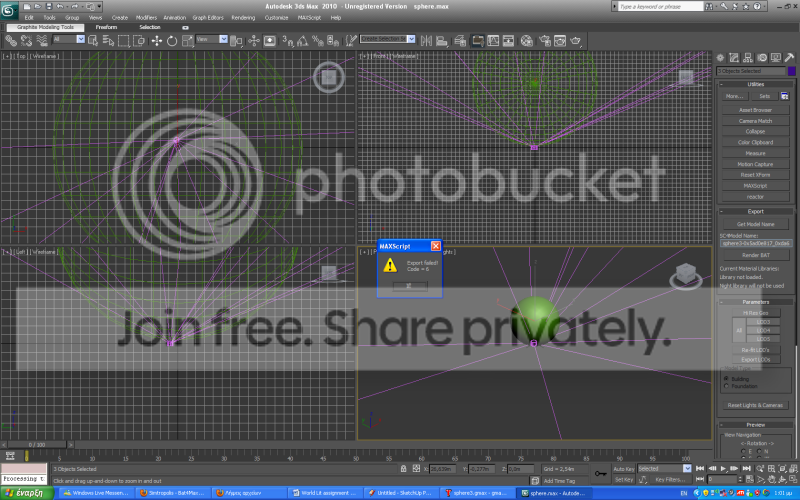This screenshot has height=500, width=800.
Task: Activate the Select Object arrow tool
Action: (x=93, y=40)
